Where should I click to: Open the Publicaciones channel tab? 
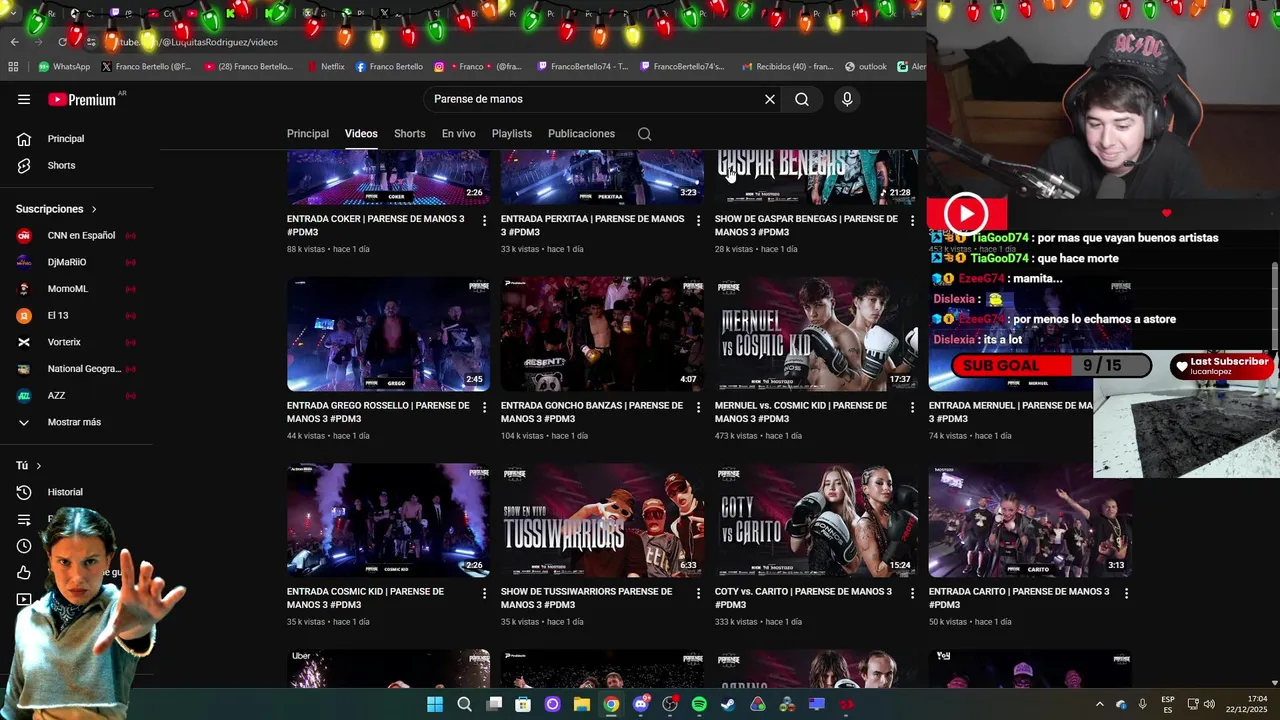pyautogui.click(x=581, y=134)
